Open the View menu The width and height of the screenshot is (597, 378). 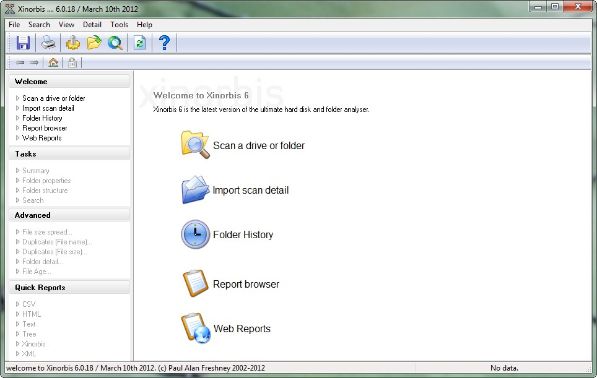[x=66, y=24]
